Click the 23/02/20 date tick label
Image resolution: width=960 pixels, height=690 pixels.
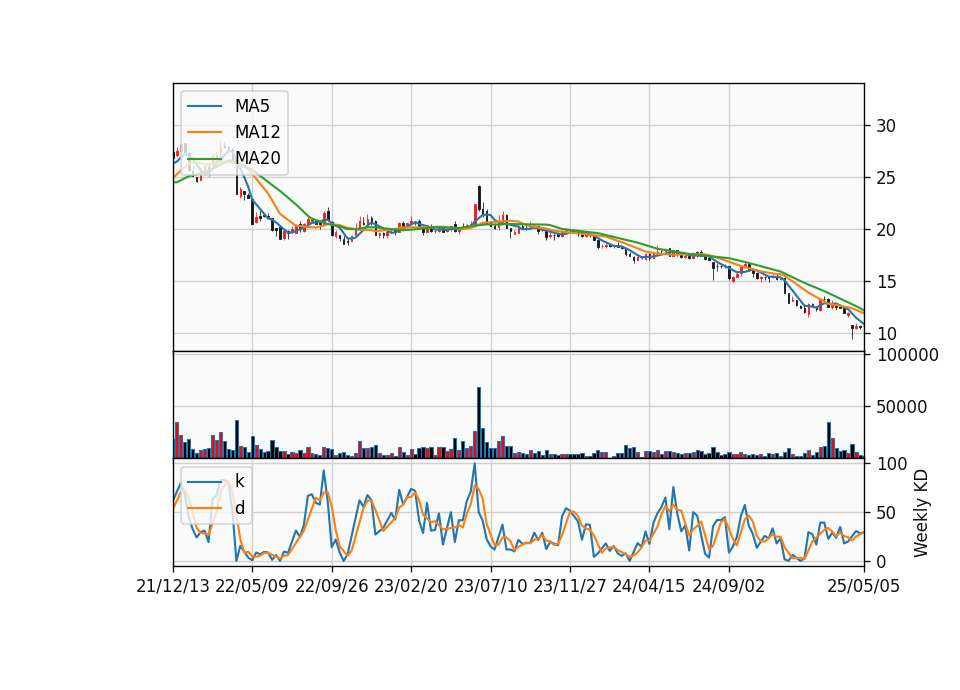tap(411, 586)
